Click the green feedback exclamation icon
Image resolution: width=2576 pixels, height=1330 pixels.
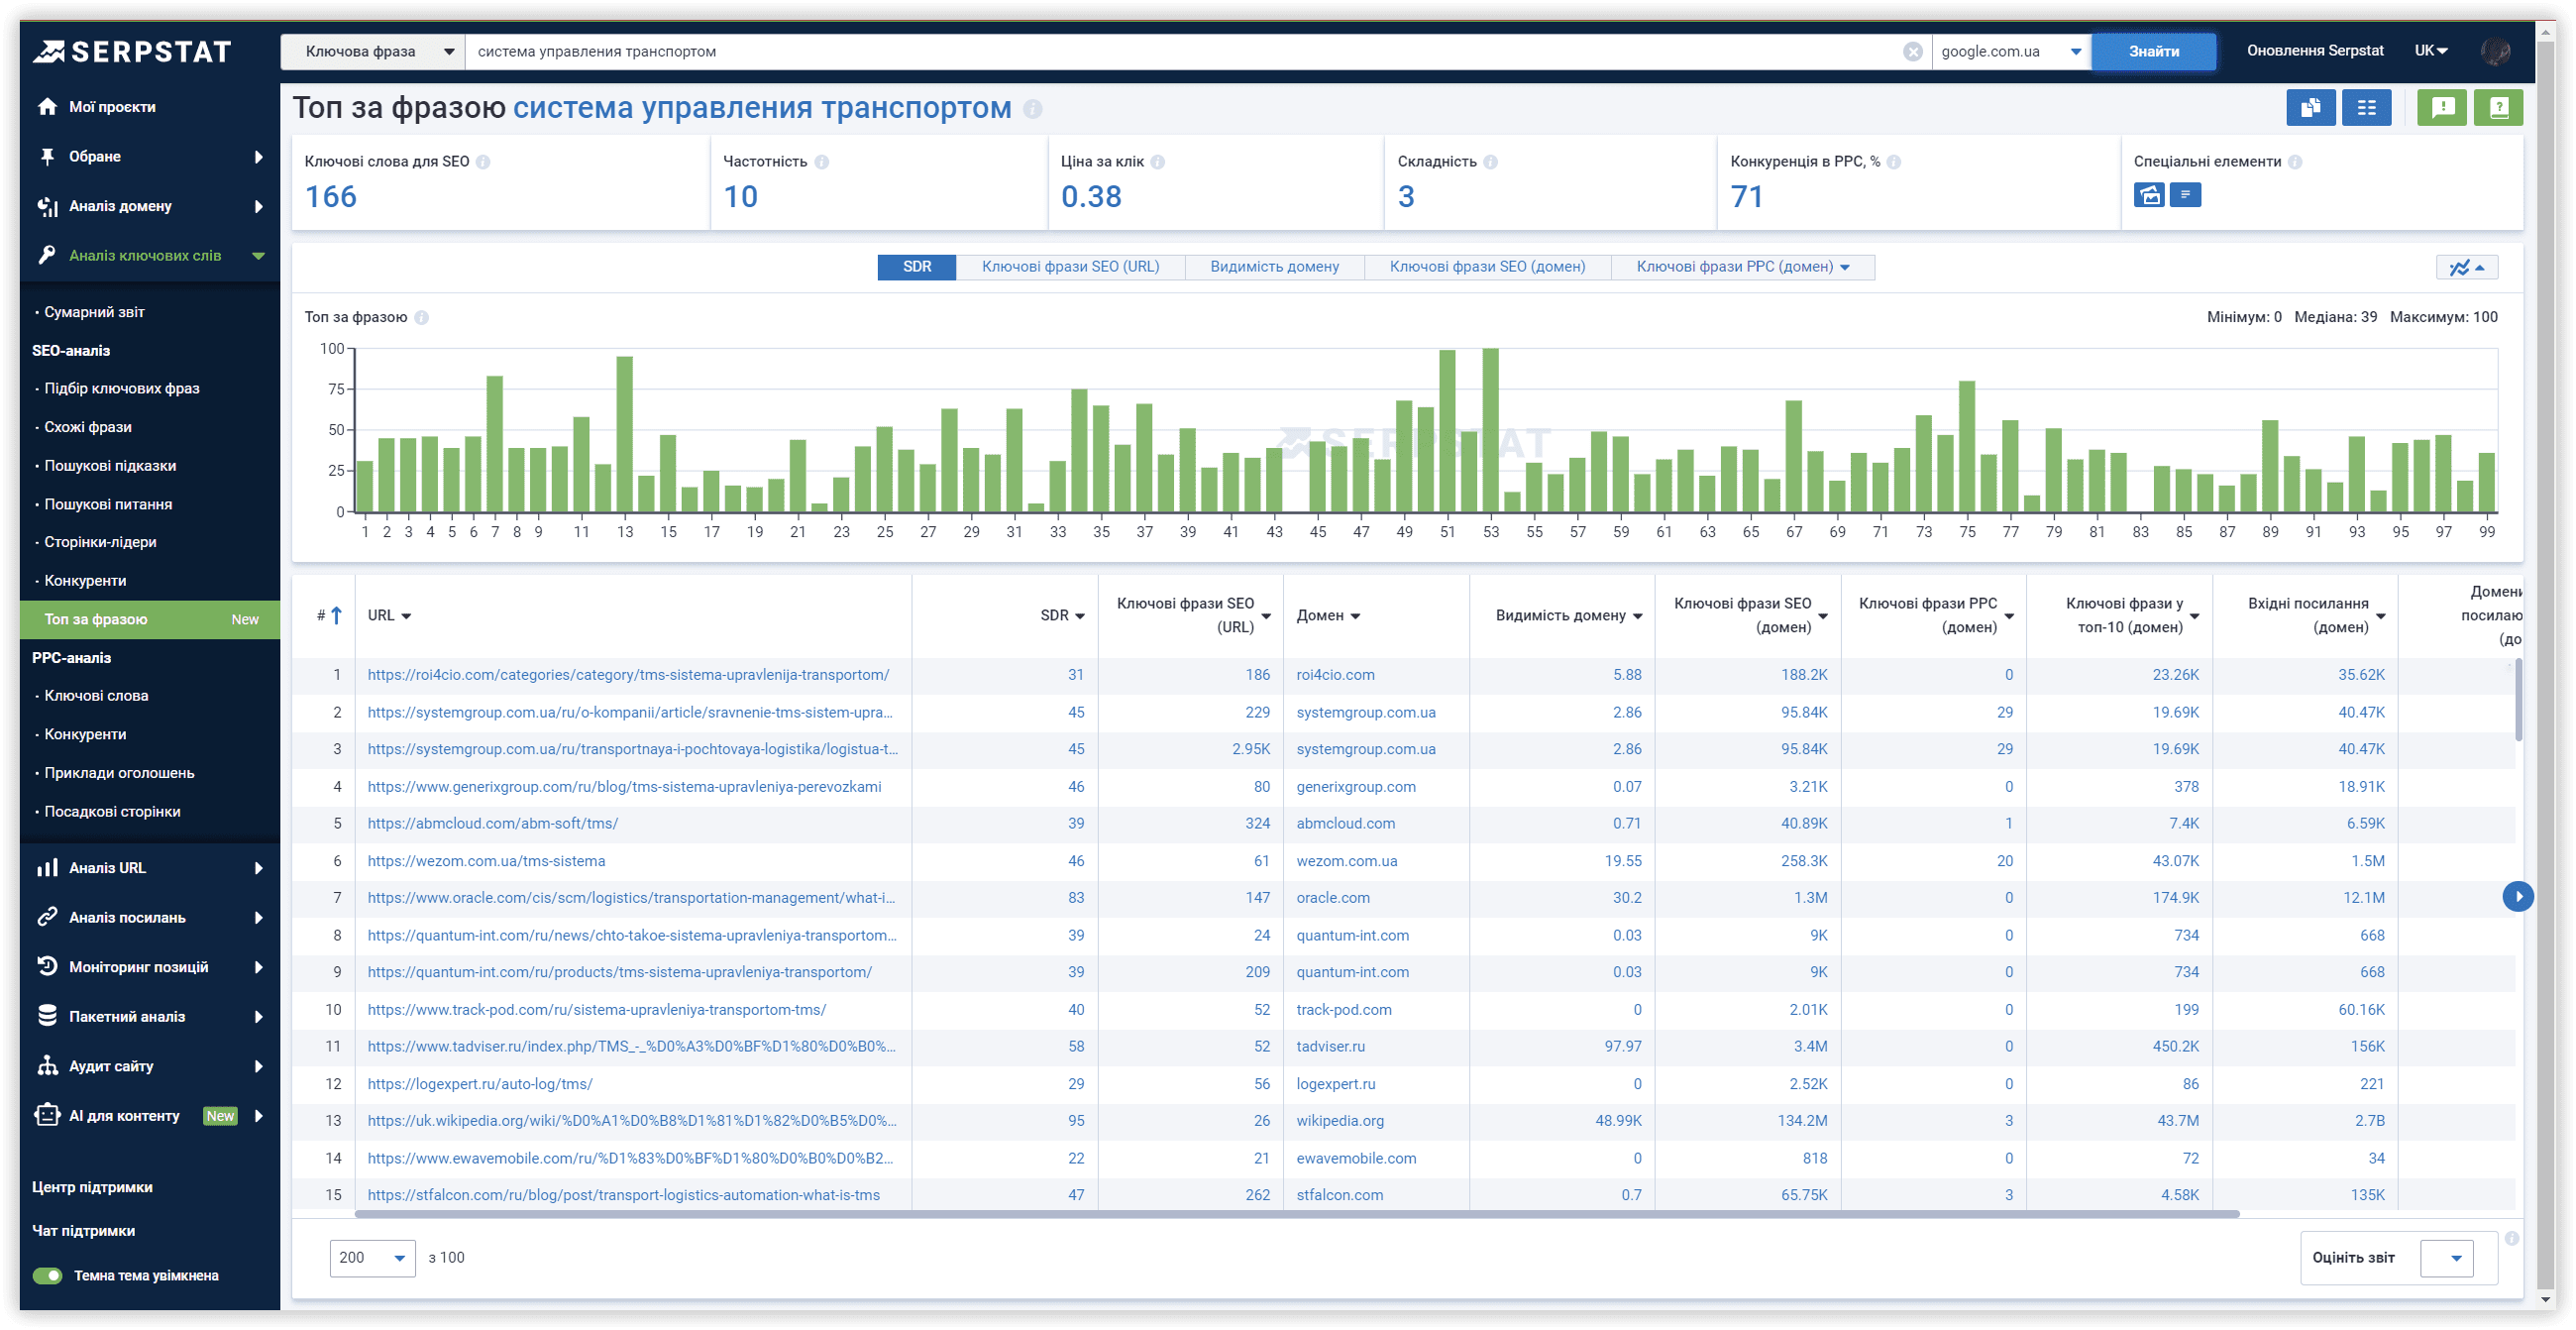2441,107
